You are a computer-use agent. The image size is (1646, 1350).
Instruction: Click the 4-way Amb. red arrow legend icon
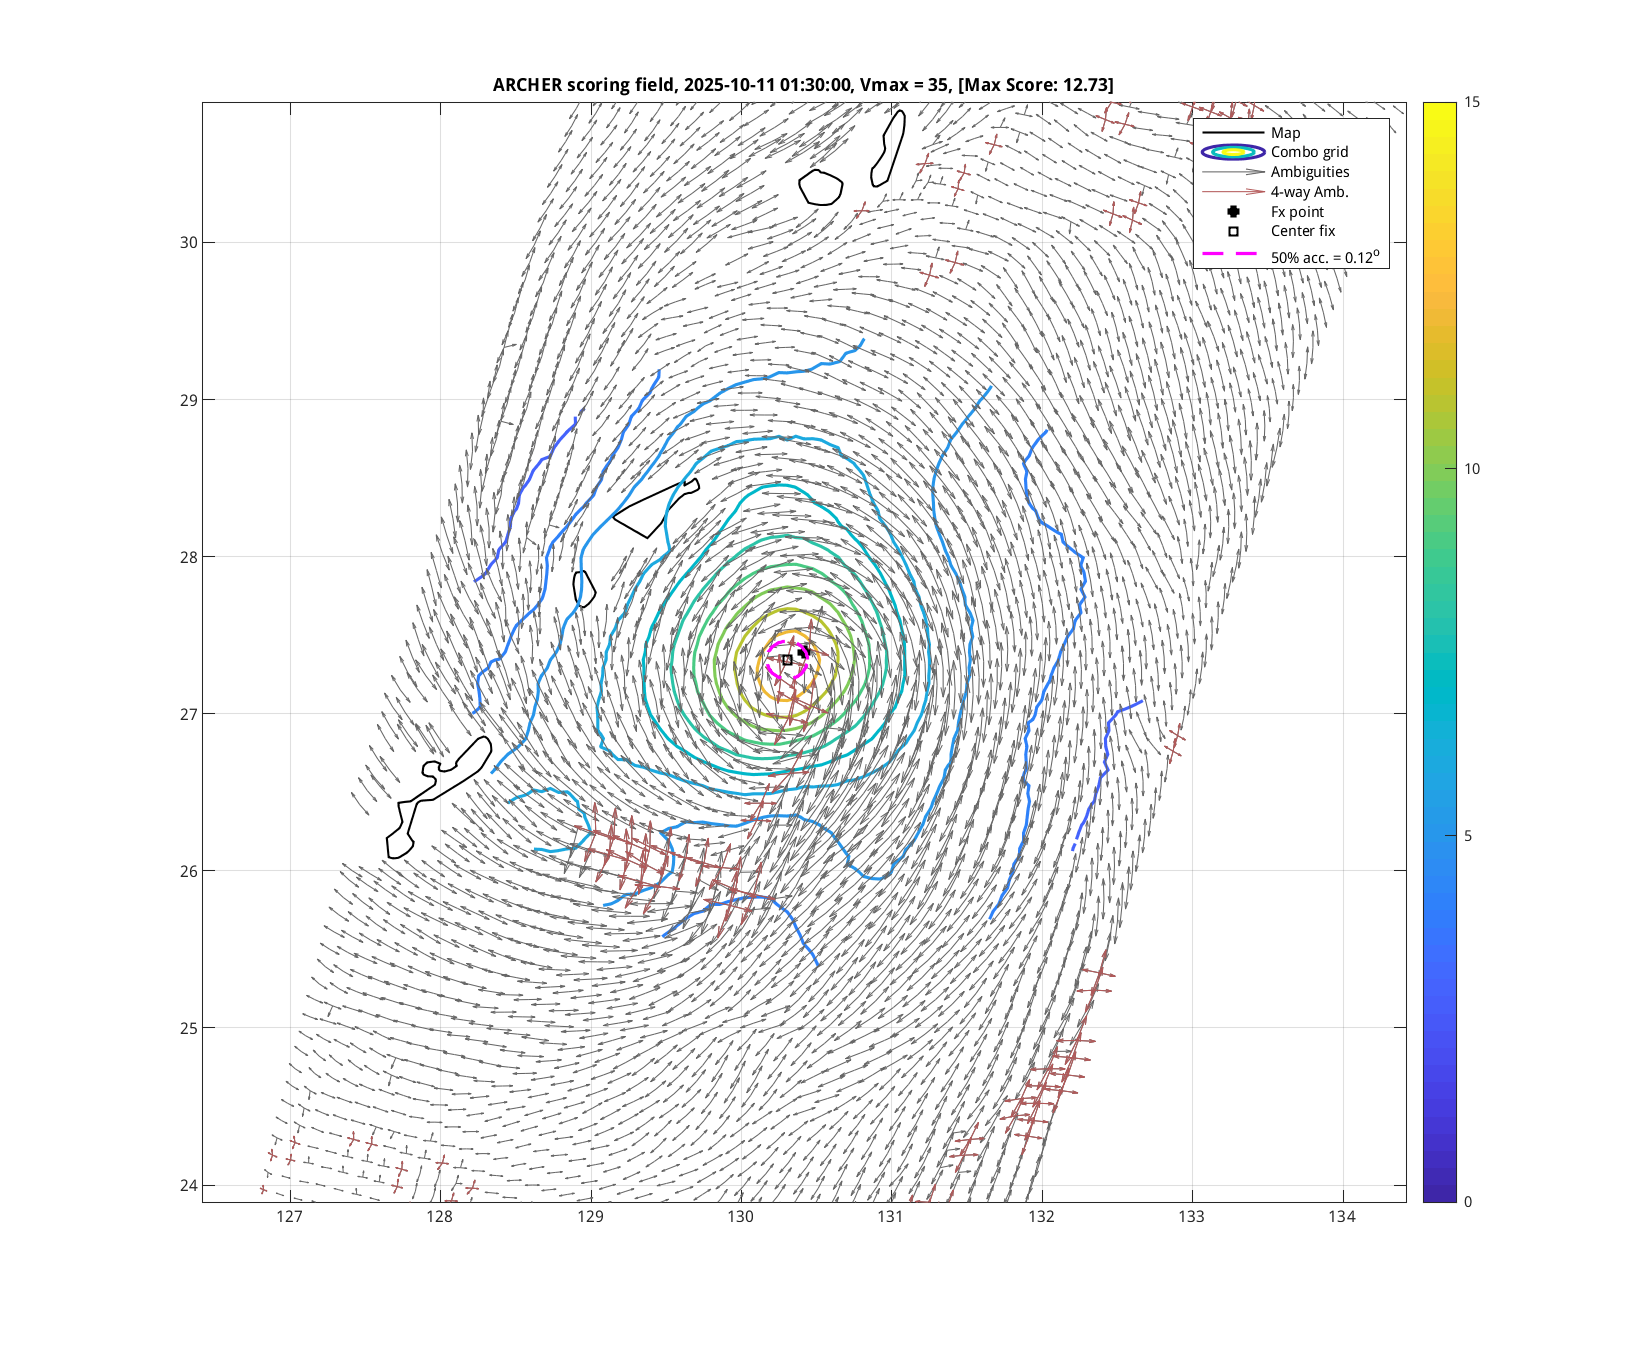point(1233,192)
